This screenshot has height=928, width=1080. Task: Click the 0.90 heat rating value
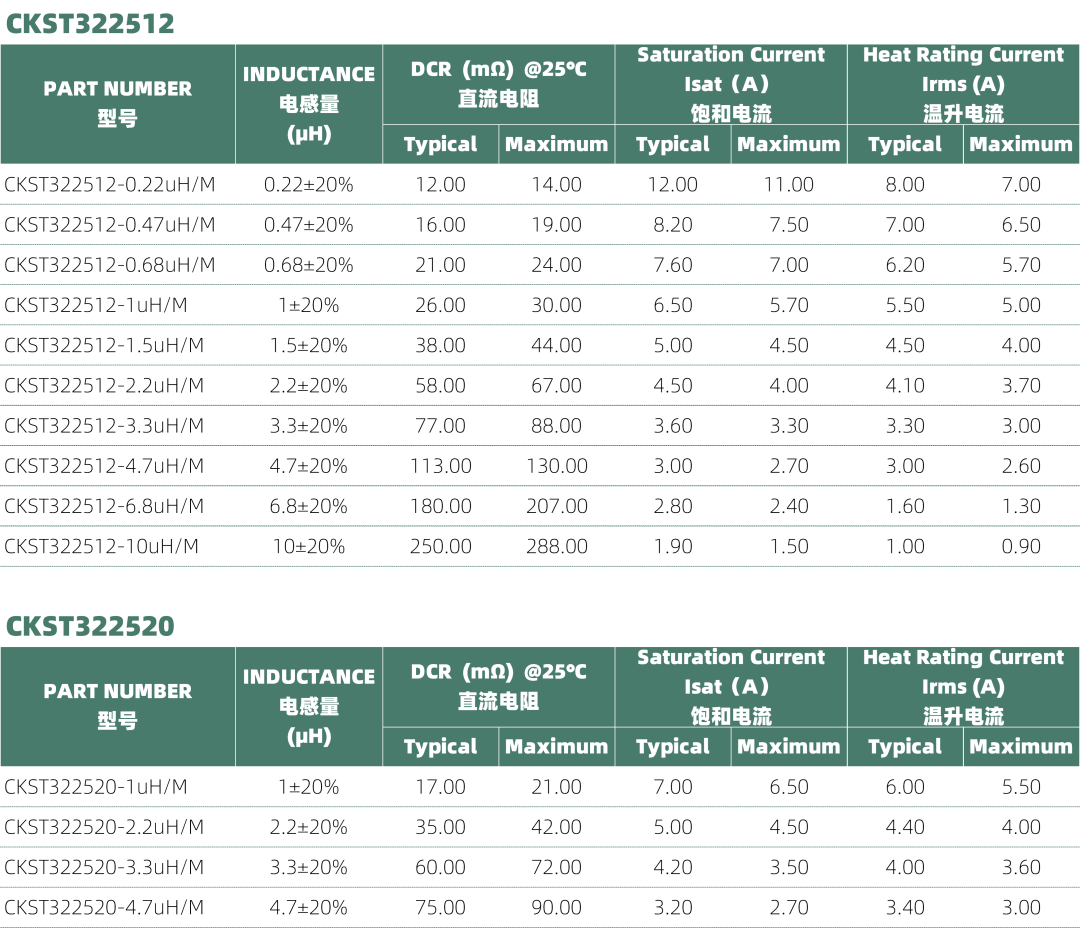[1021, 546]
